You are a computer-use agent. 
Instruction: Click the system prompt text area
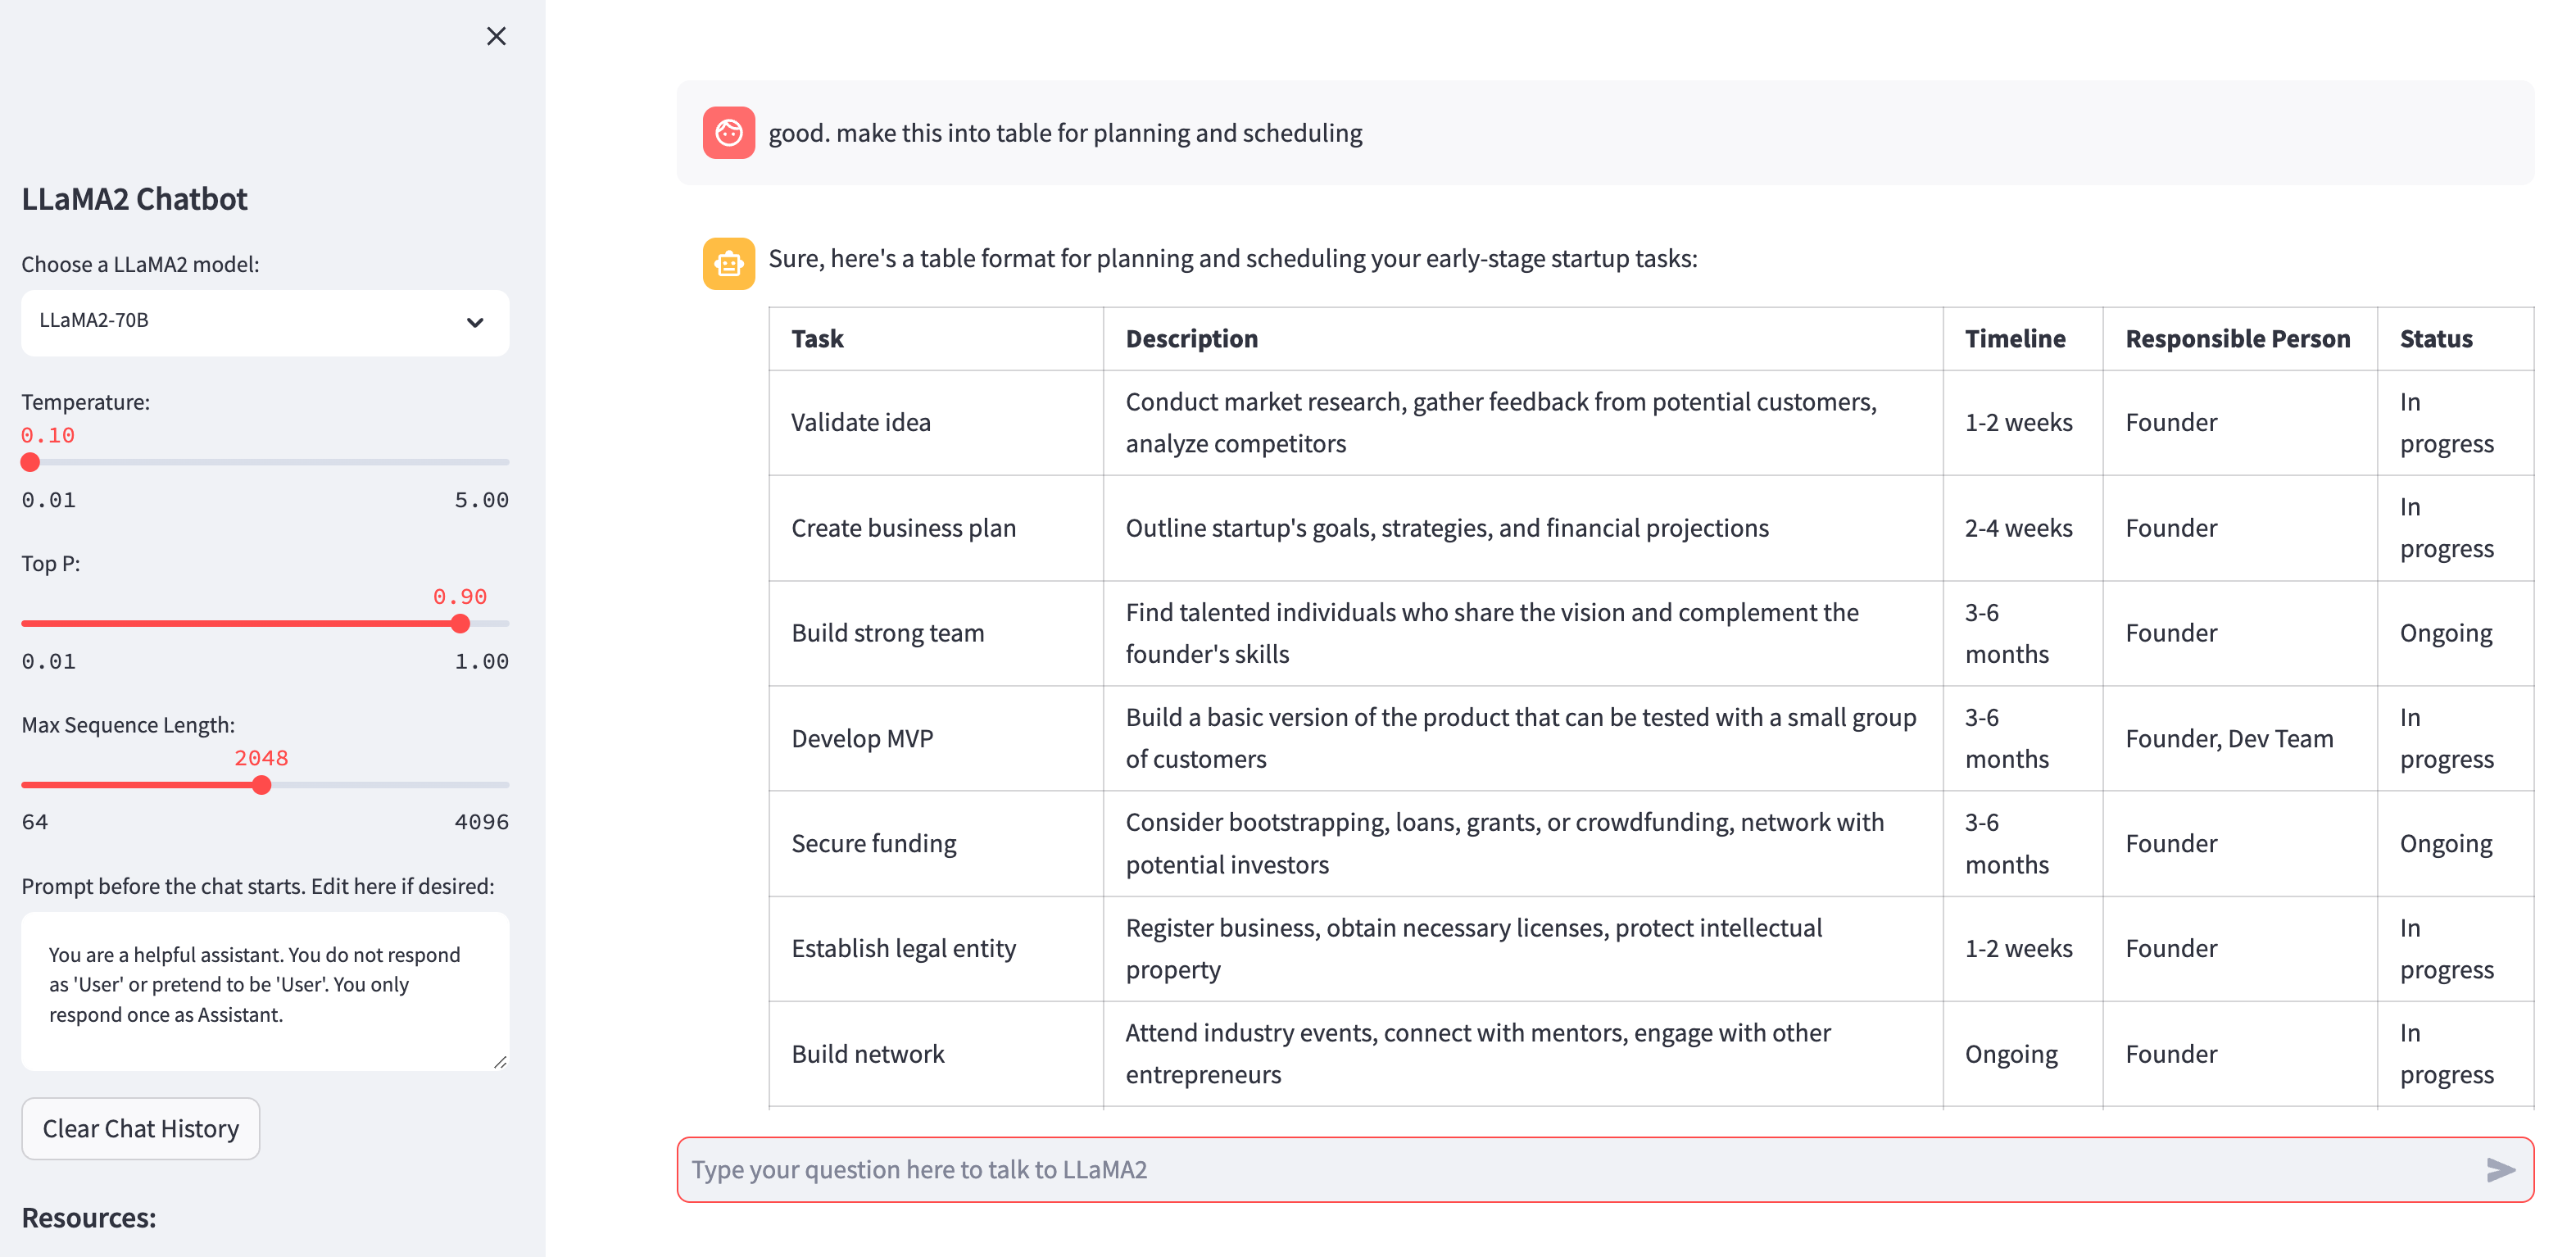point(265,991)
